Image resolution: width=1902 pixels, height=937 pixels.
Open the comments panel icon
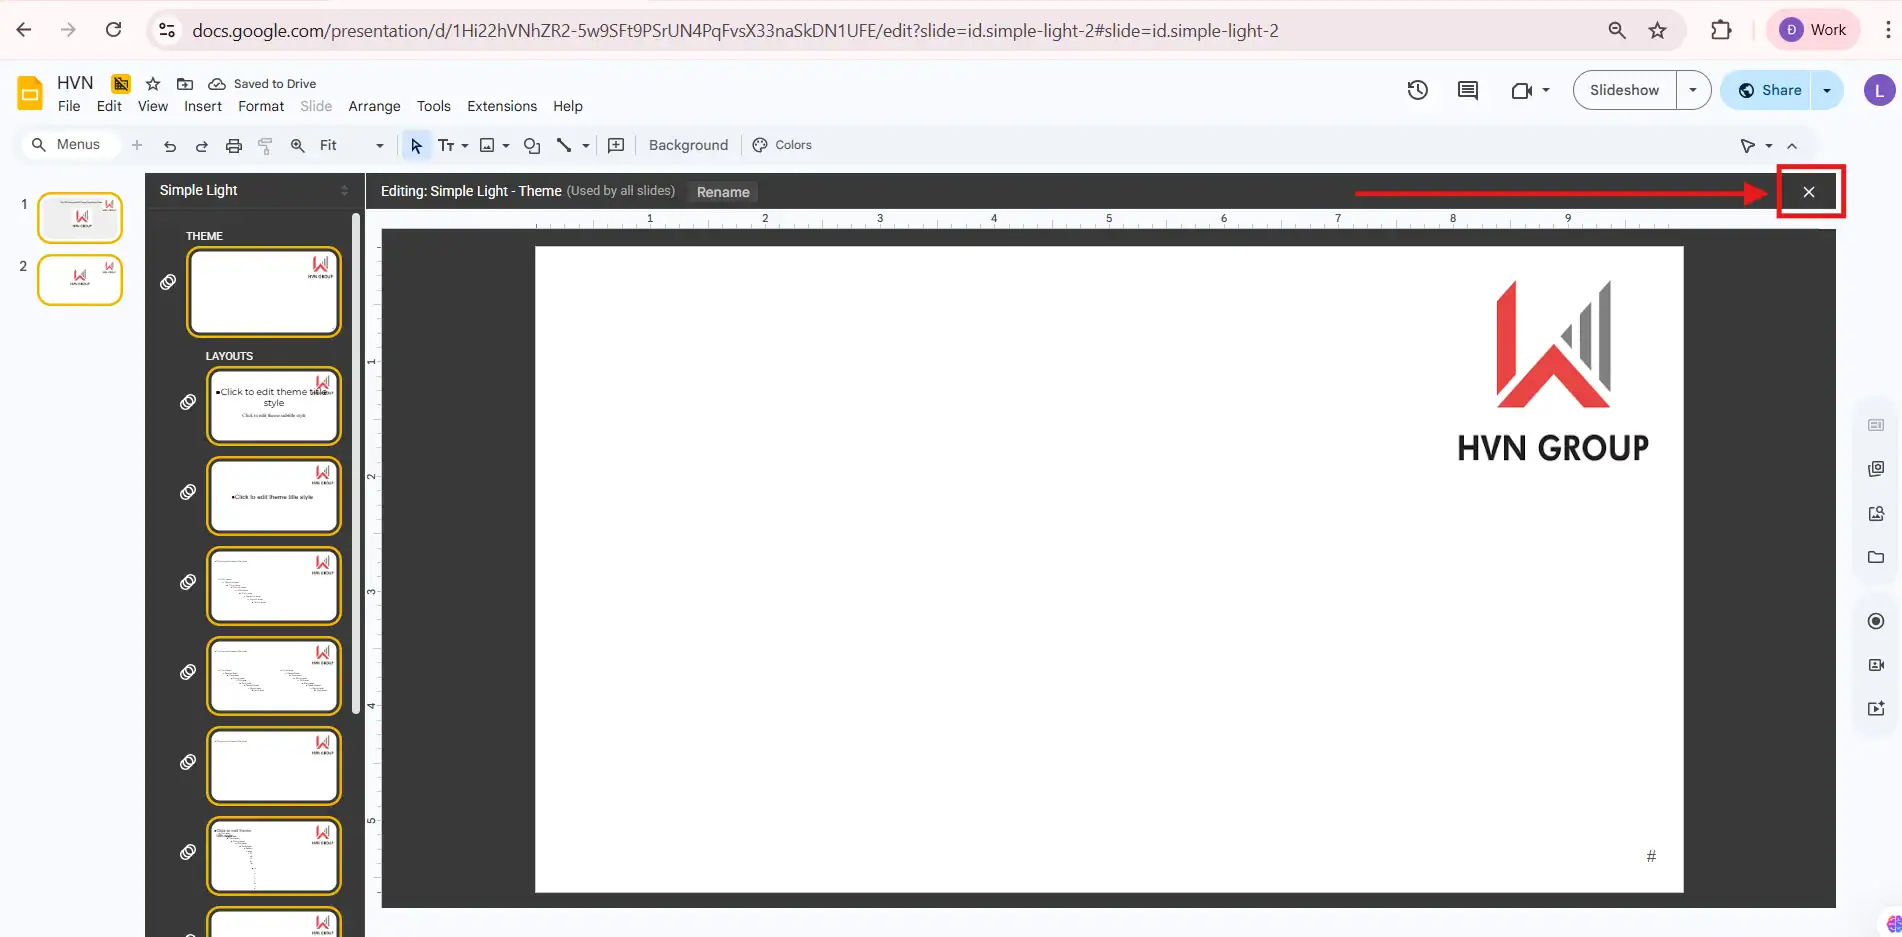pyautogui.click(x=1467, y=90)
